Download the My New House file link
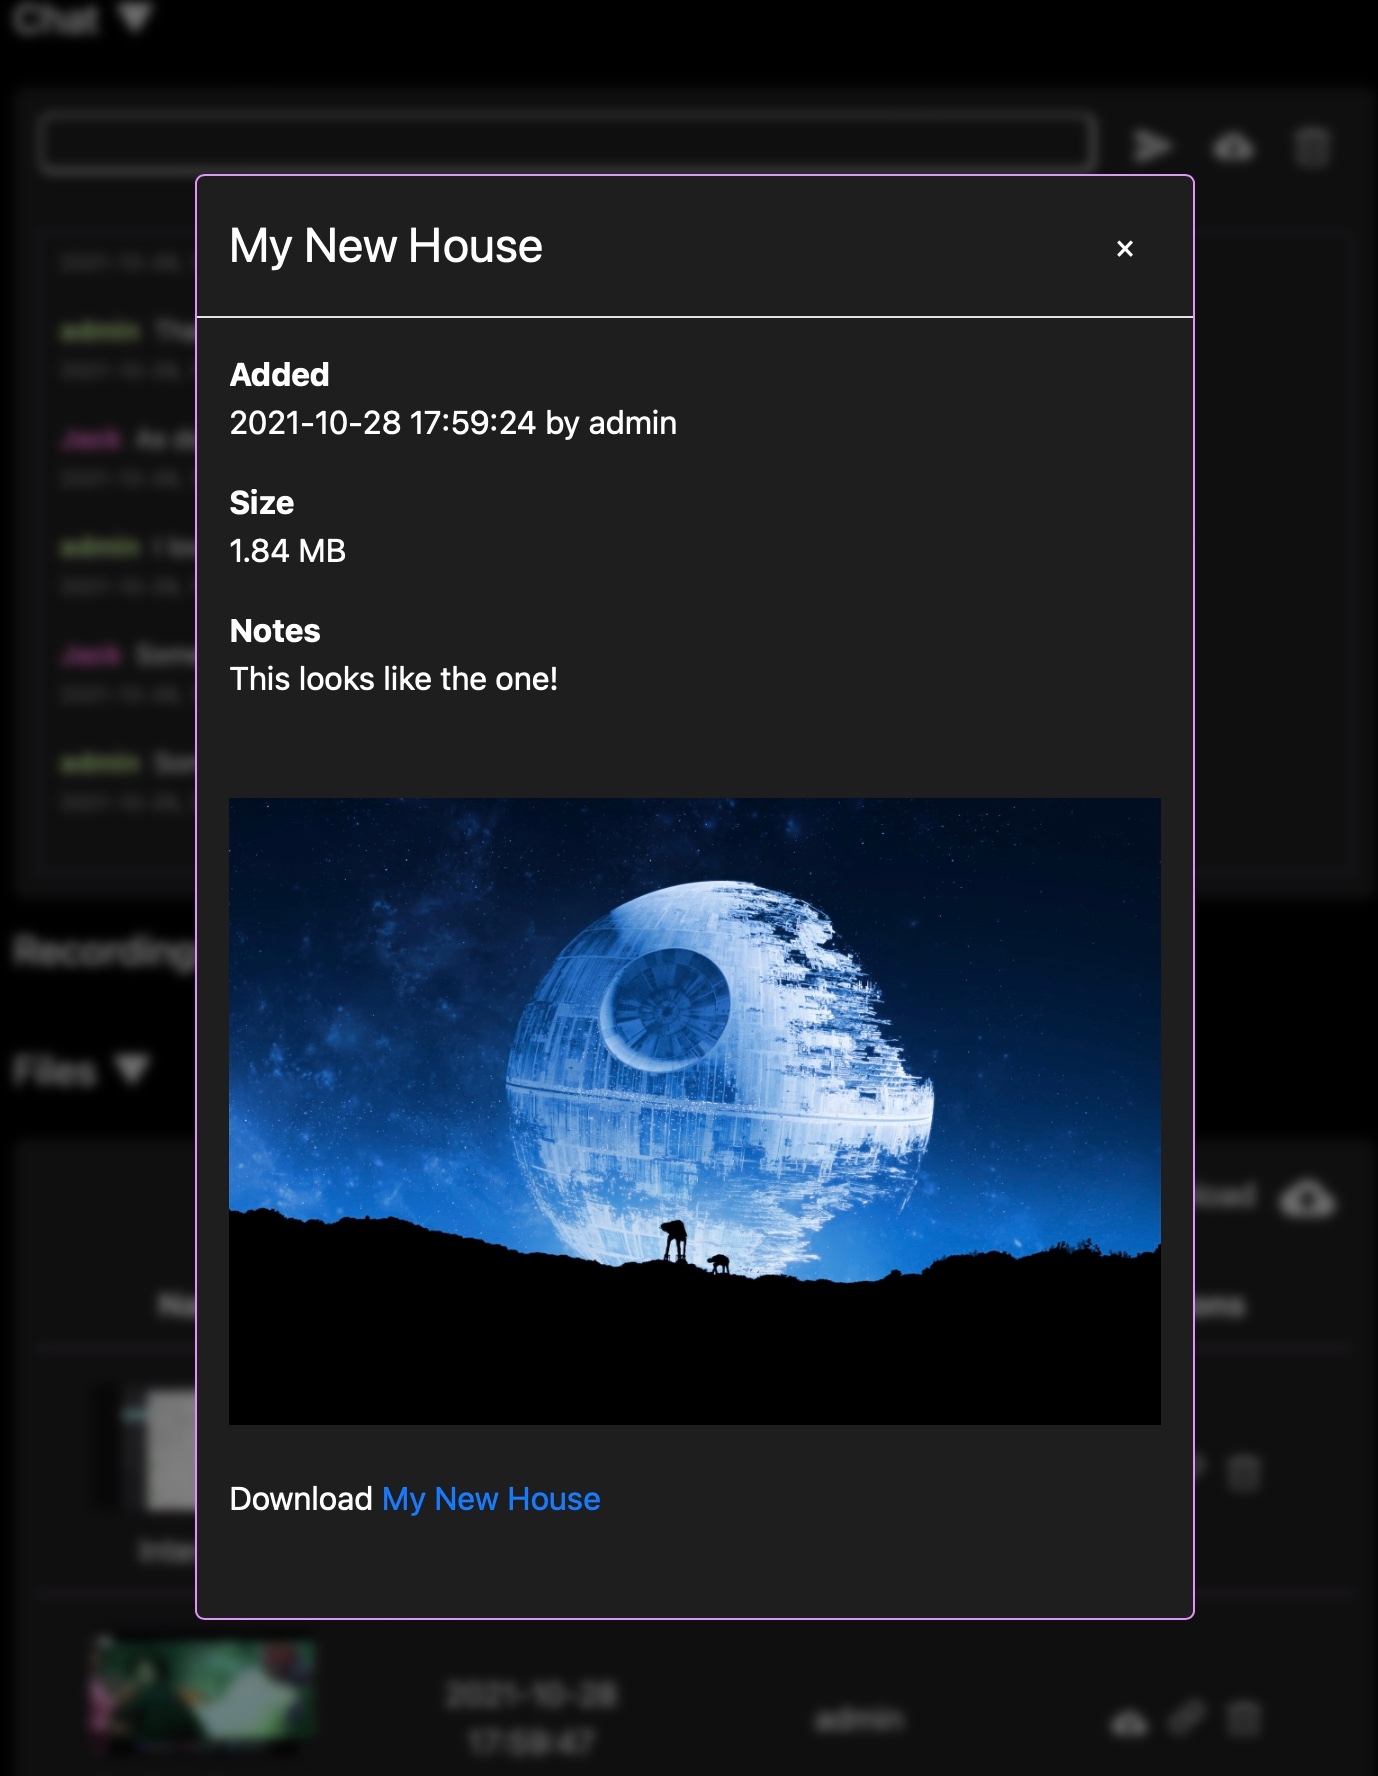This screenshot has height=1776, width=1378. pos(491,1499)
